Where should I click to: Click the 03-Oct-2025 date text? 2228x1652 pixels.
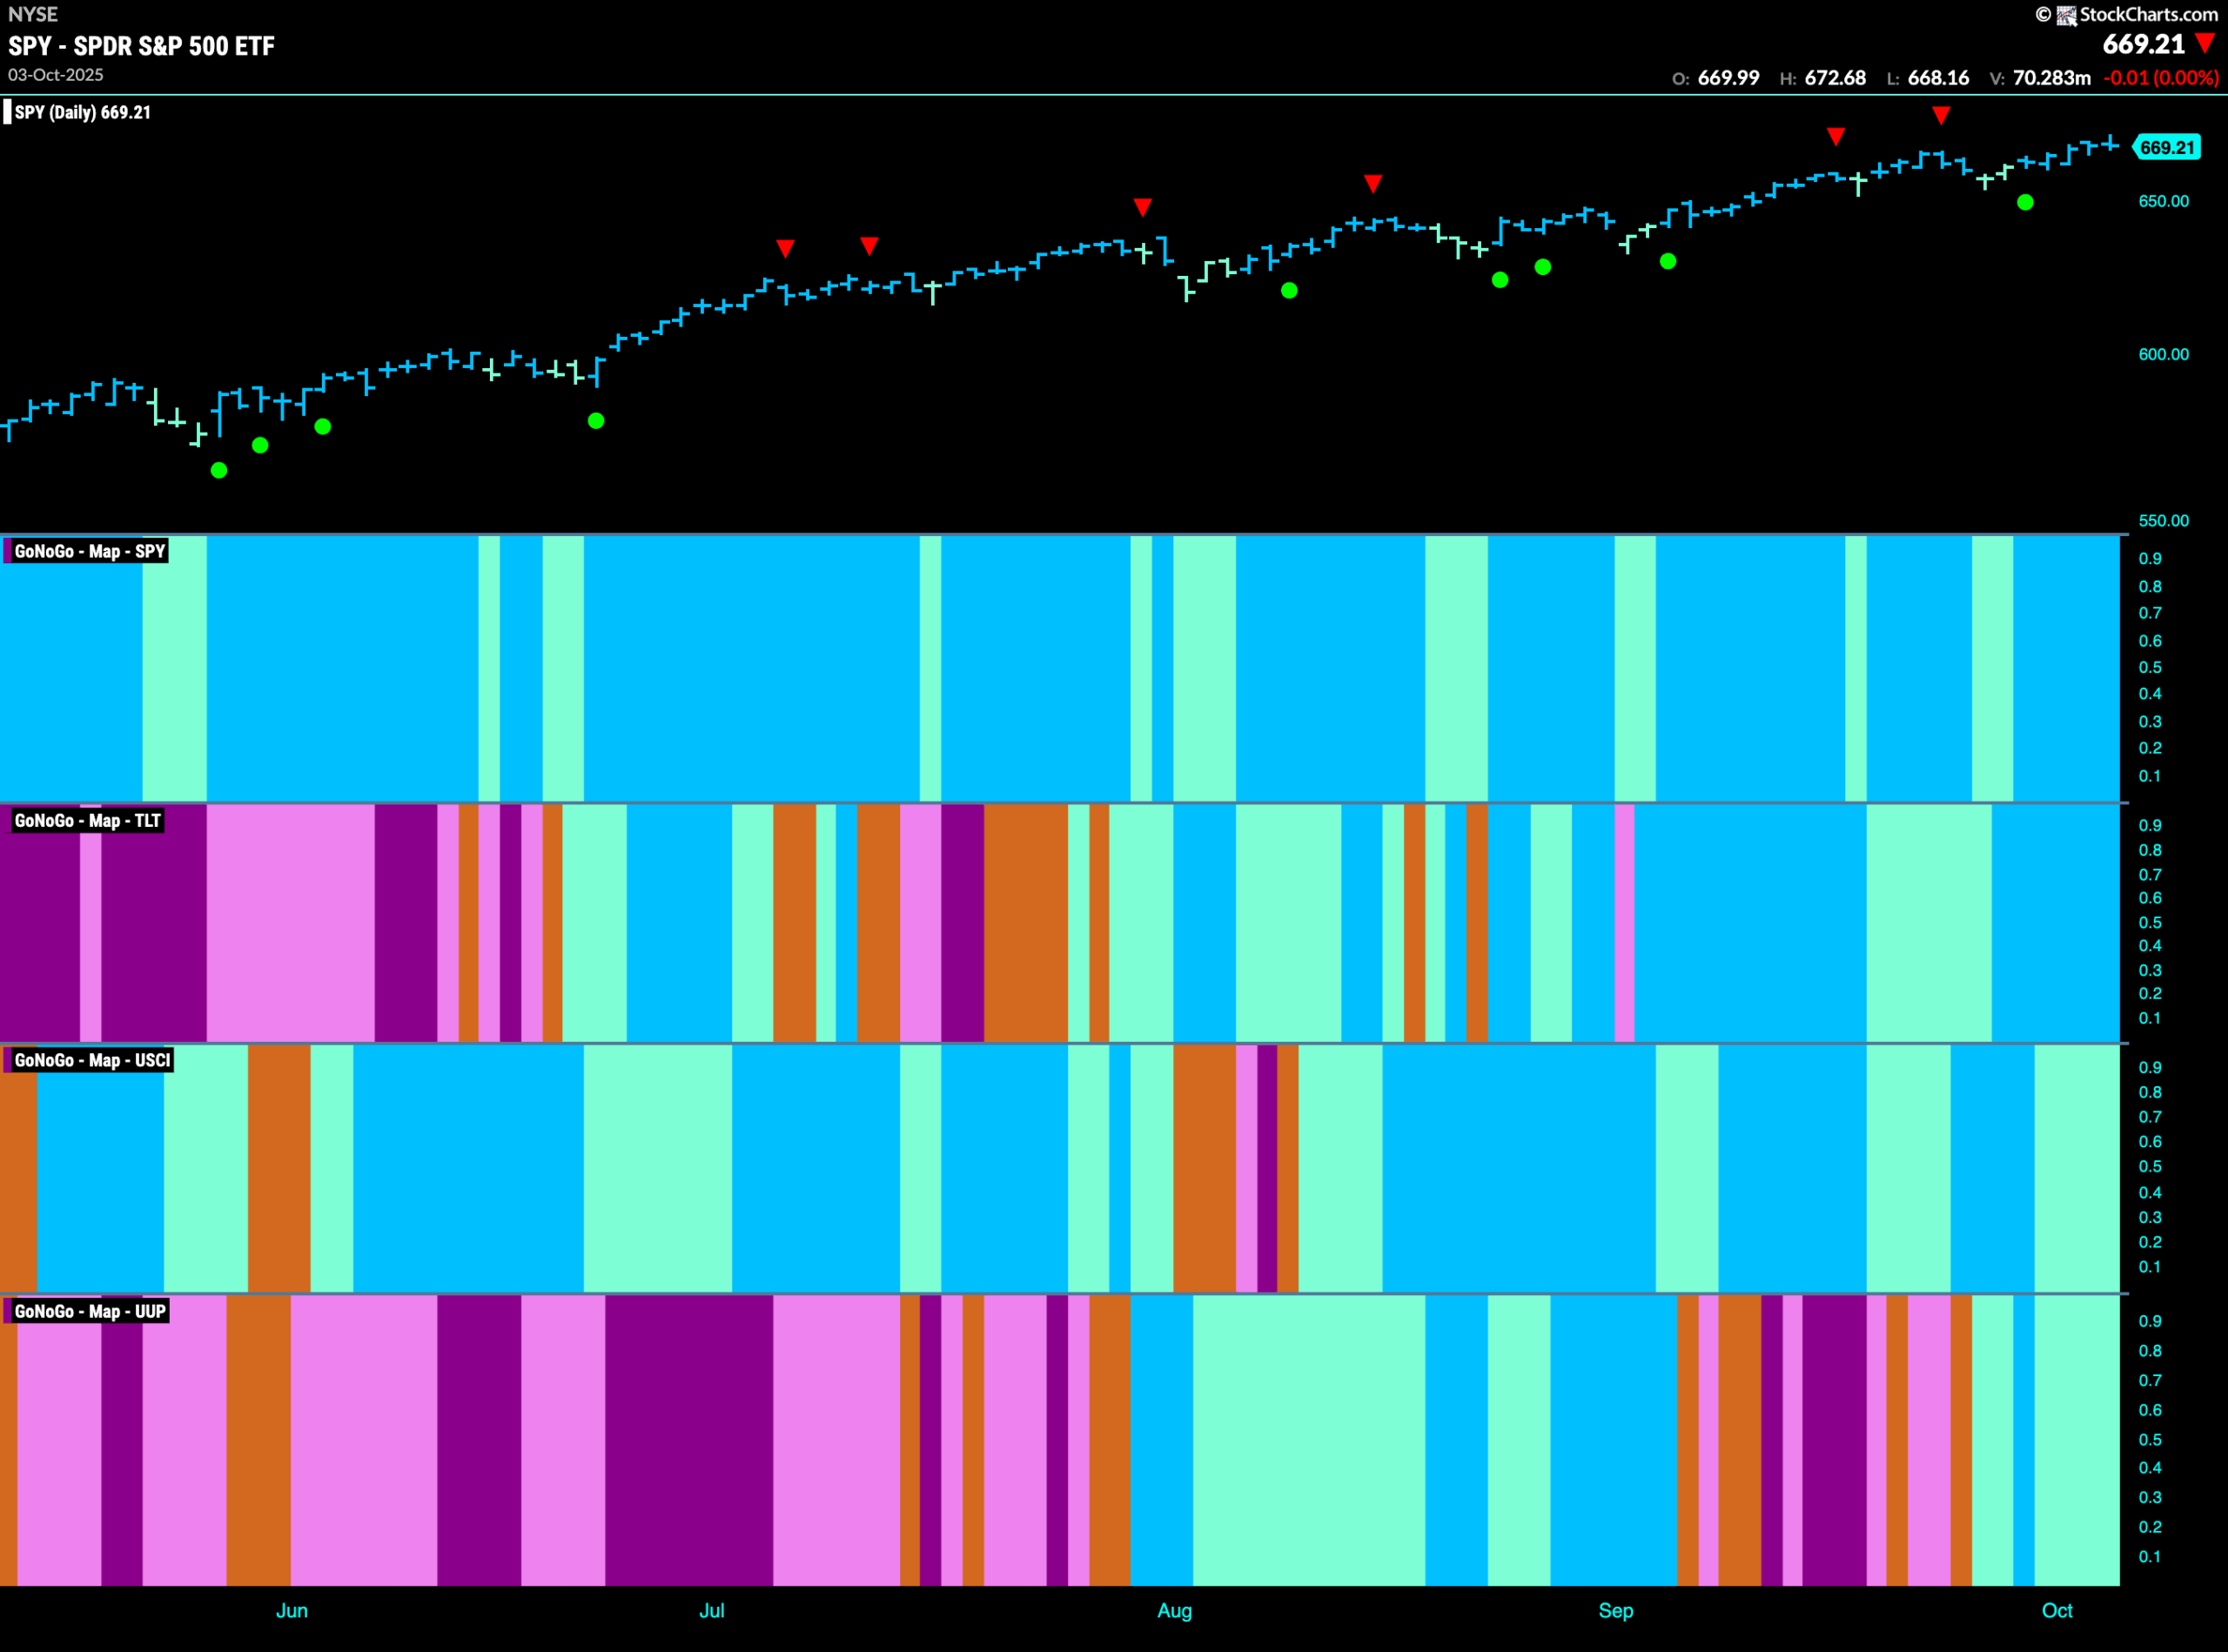(56, 75)
